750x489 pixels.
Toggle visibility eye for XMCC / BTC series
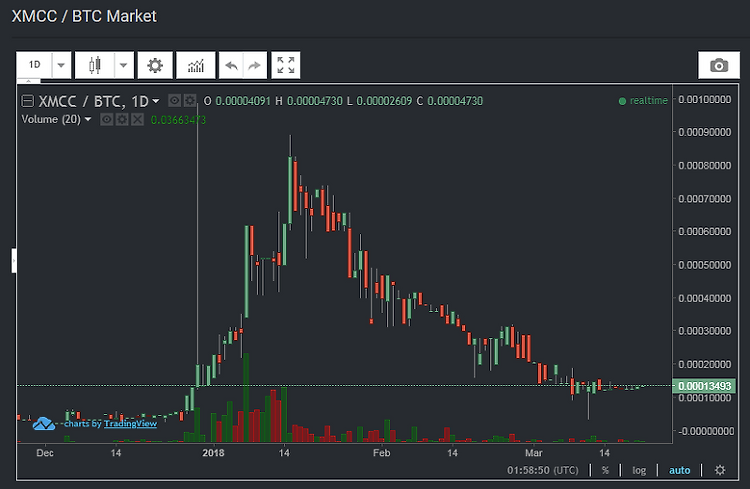coord(175,100)
